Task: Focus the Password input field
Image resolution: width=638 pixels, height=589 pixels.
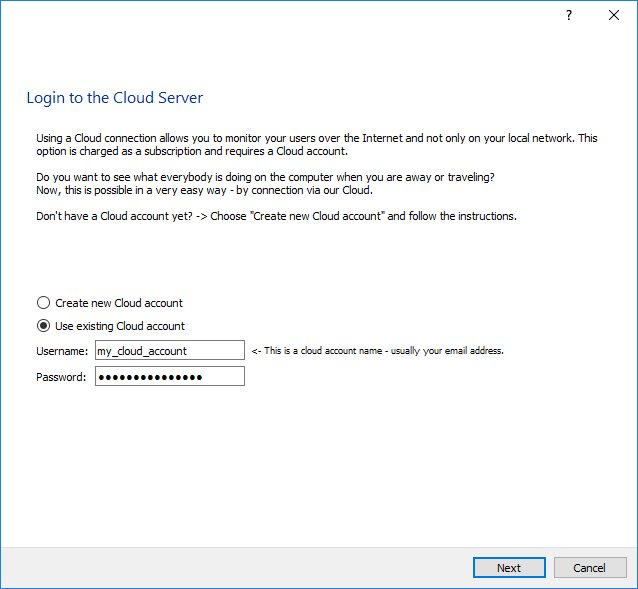Action: point(169,376)
